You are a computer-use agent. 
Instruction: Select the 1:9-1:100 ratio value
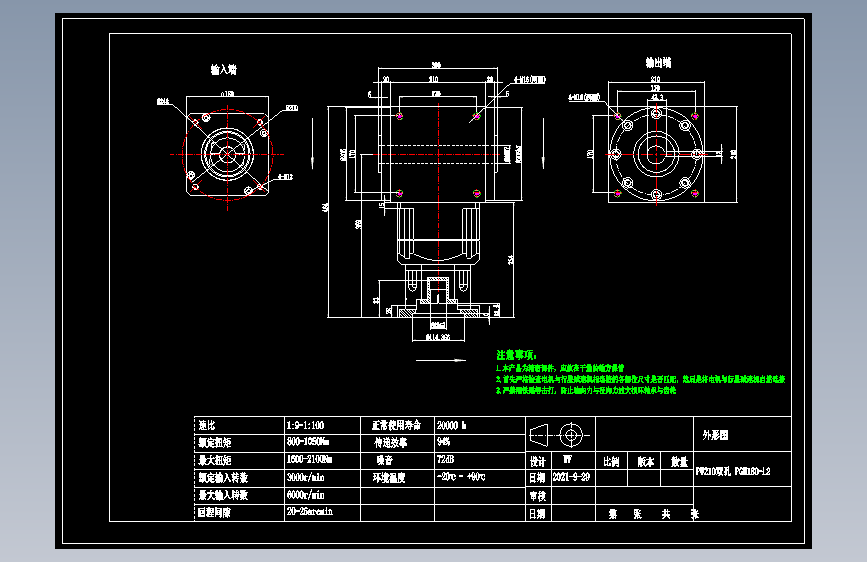[x=305, y=425]
